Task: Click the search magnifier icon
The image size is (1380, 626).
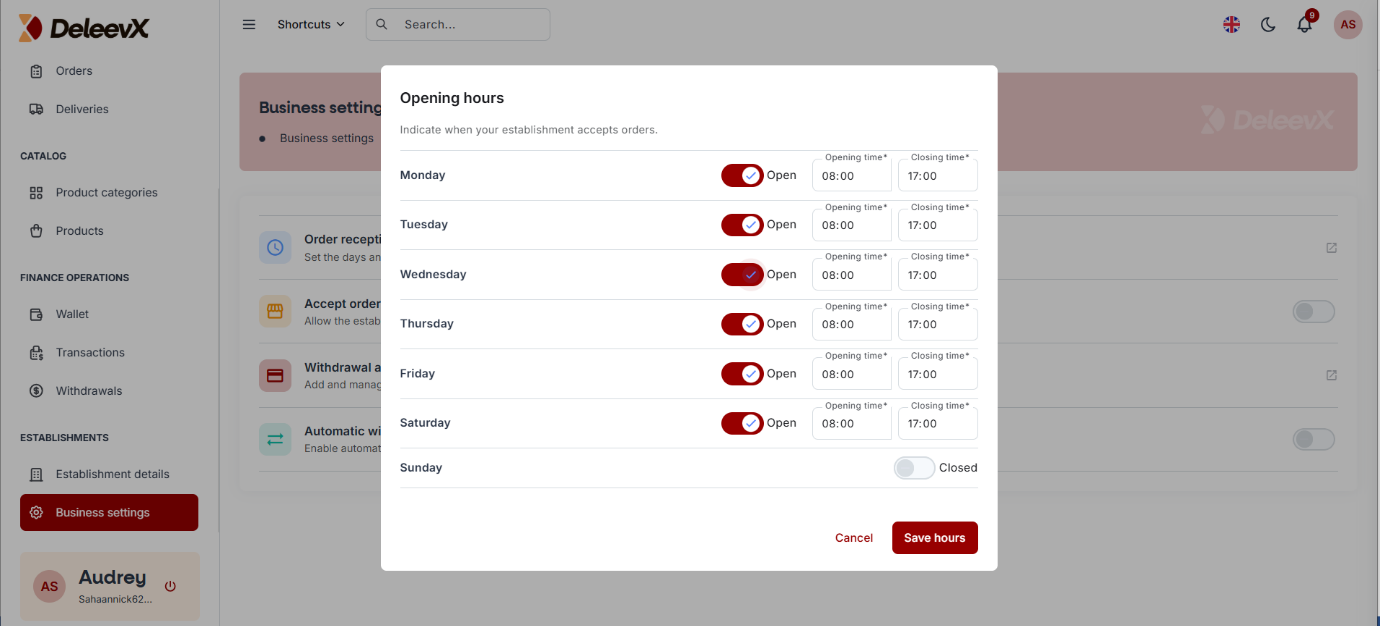Action: coord(381,24)
